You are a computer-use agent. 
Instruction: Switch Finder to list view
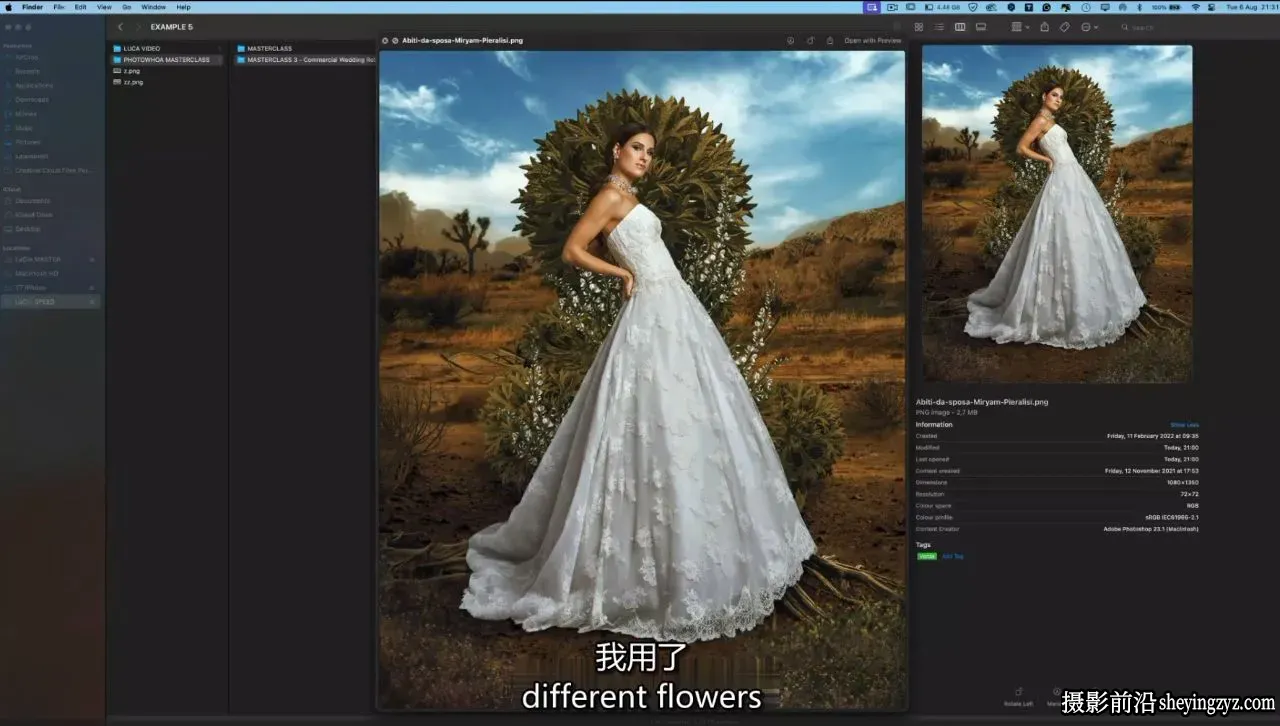(939, 27)
